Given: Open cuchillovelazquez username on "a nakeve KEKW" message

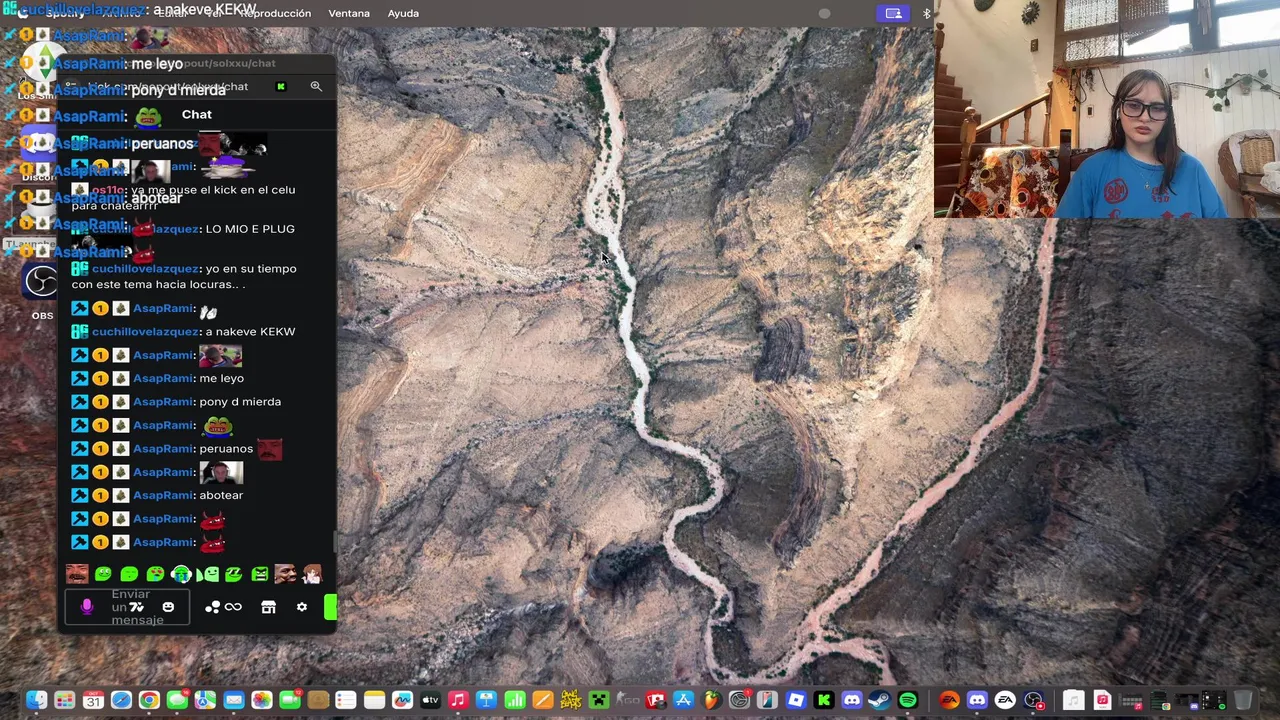Looking at the screenshot, I should (x=145, y=332).
